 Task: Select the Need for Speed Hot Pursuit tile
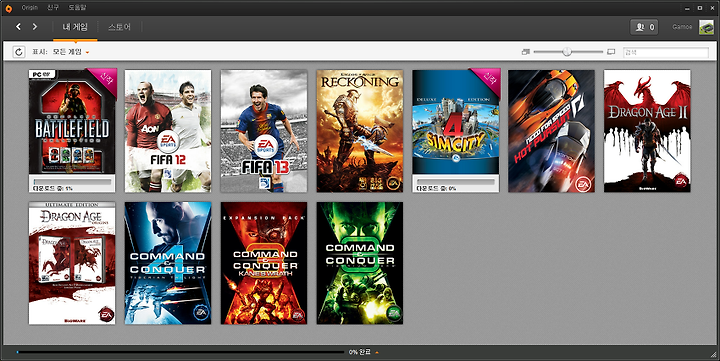pyautogui.click(x=551, y=131)
